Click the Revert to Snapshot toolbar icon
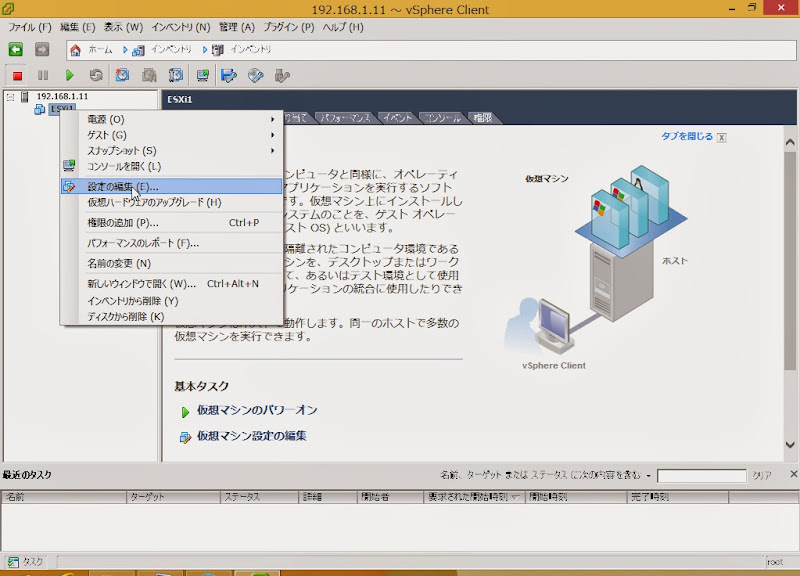The height and width of the screenshot is (576, 800). pyautogui.click(x=149, y=76)
